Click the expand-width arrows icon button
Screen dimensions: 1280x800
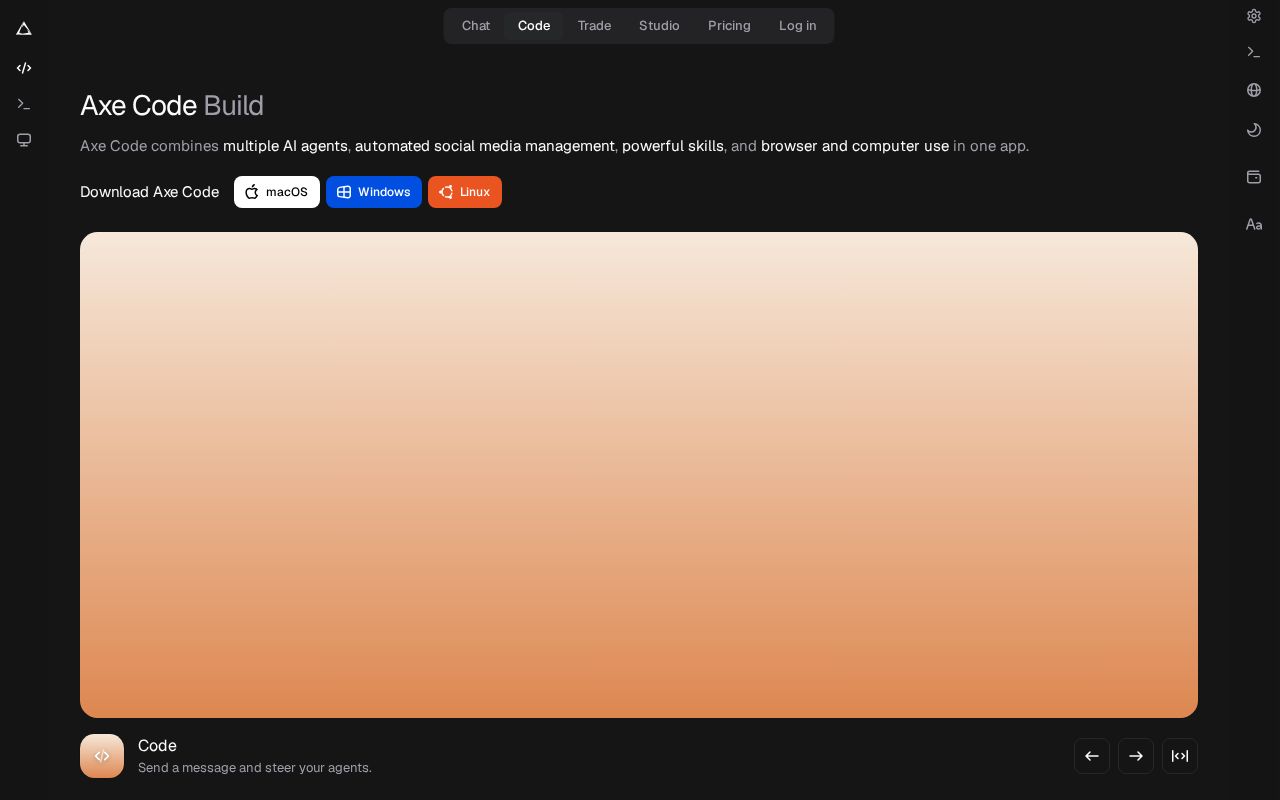pyautogui.click(x=1180, y=756)
